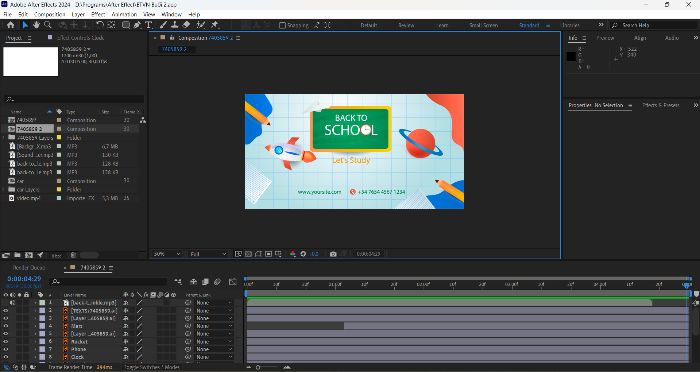
Task: Expand the Rocket layer properties
Action: point(35,342)
